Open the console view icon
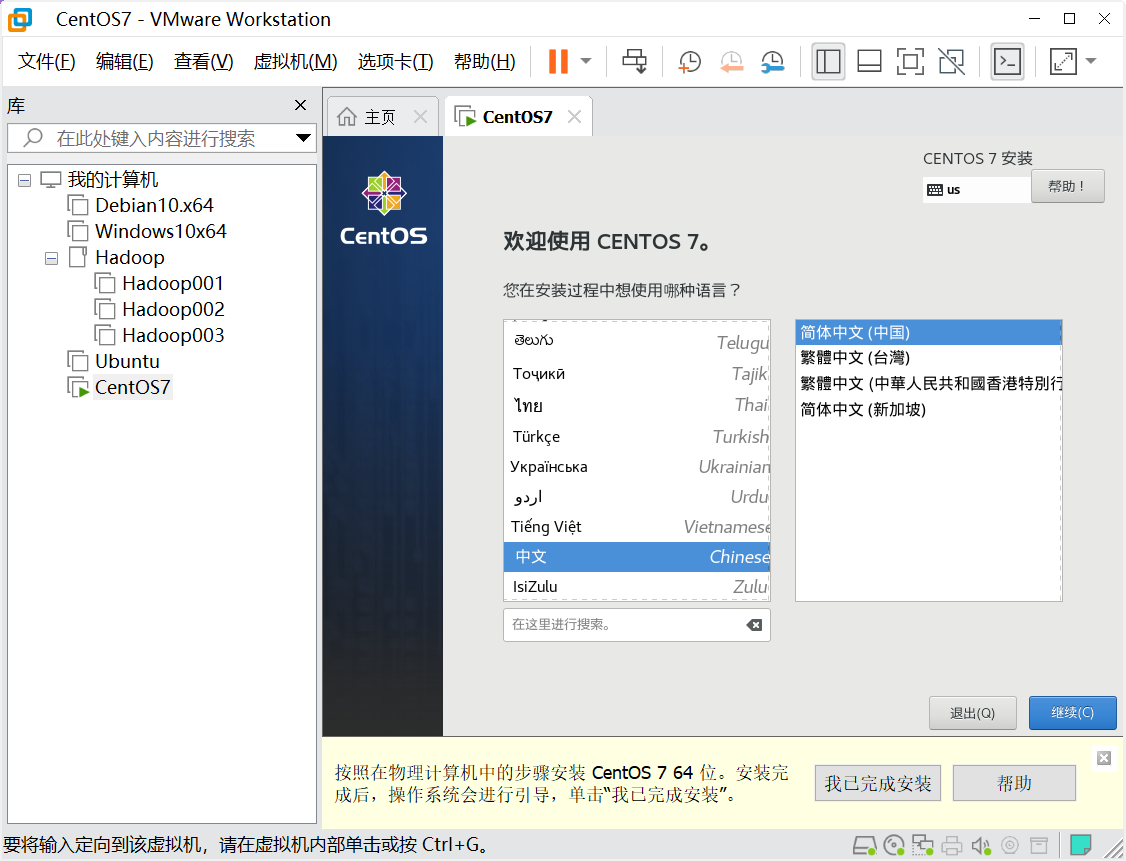The width and height of the screenshot is (1126, 861). point(1007,62)
